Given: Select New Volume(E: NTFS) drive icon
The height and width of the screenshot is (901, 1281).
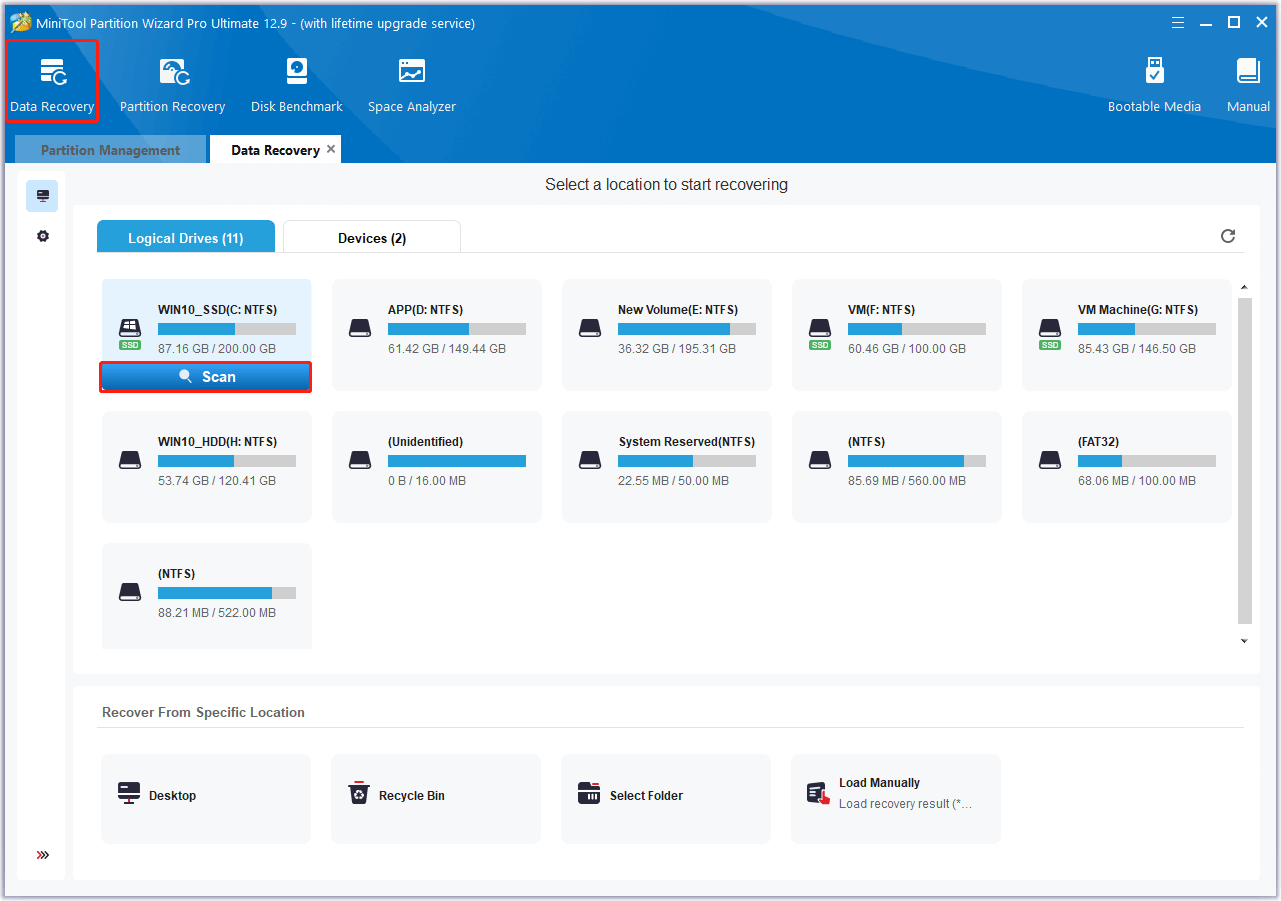Looking at the screenshot, I should tap(590, 328).
